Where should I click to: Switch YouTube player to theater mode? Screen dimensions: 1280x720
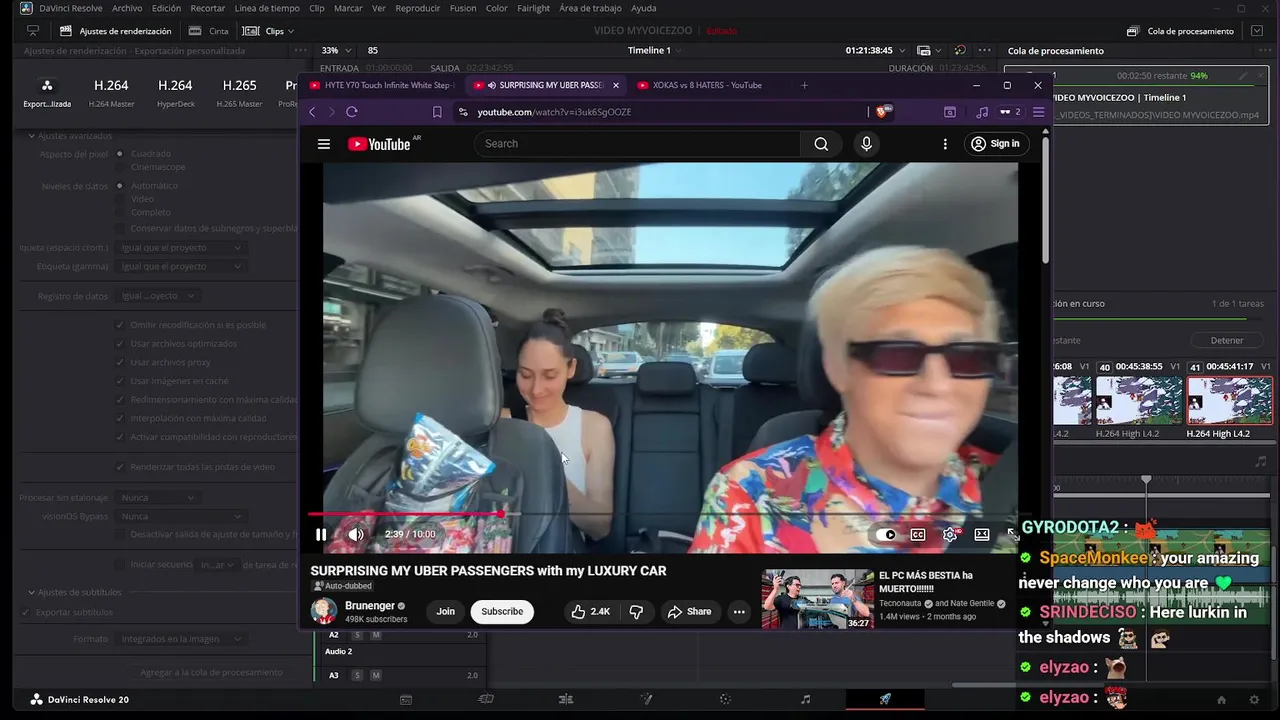click(982, 534)
